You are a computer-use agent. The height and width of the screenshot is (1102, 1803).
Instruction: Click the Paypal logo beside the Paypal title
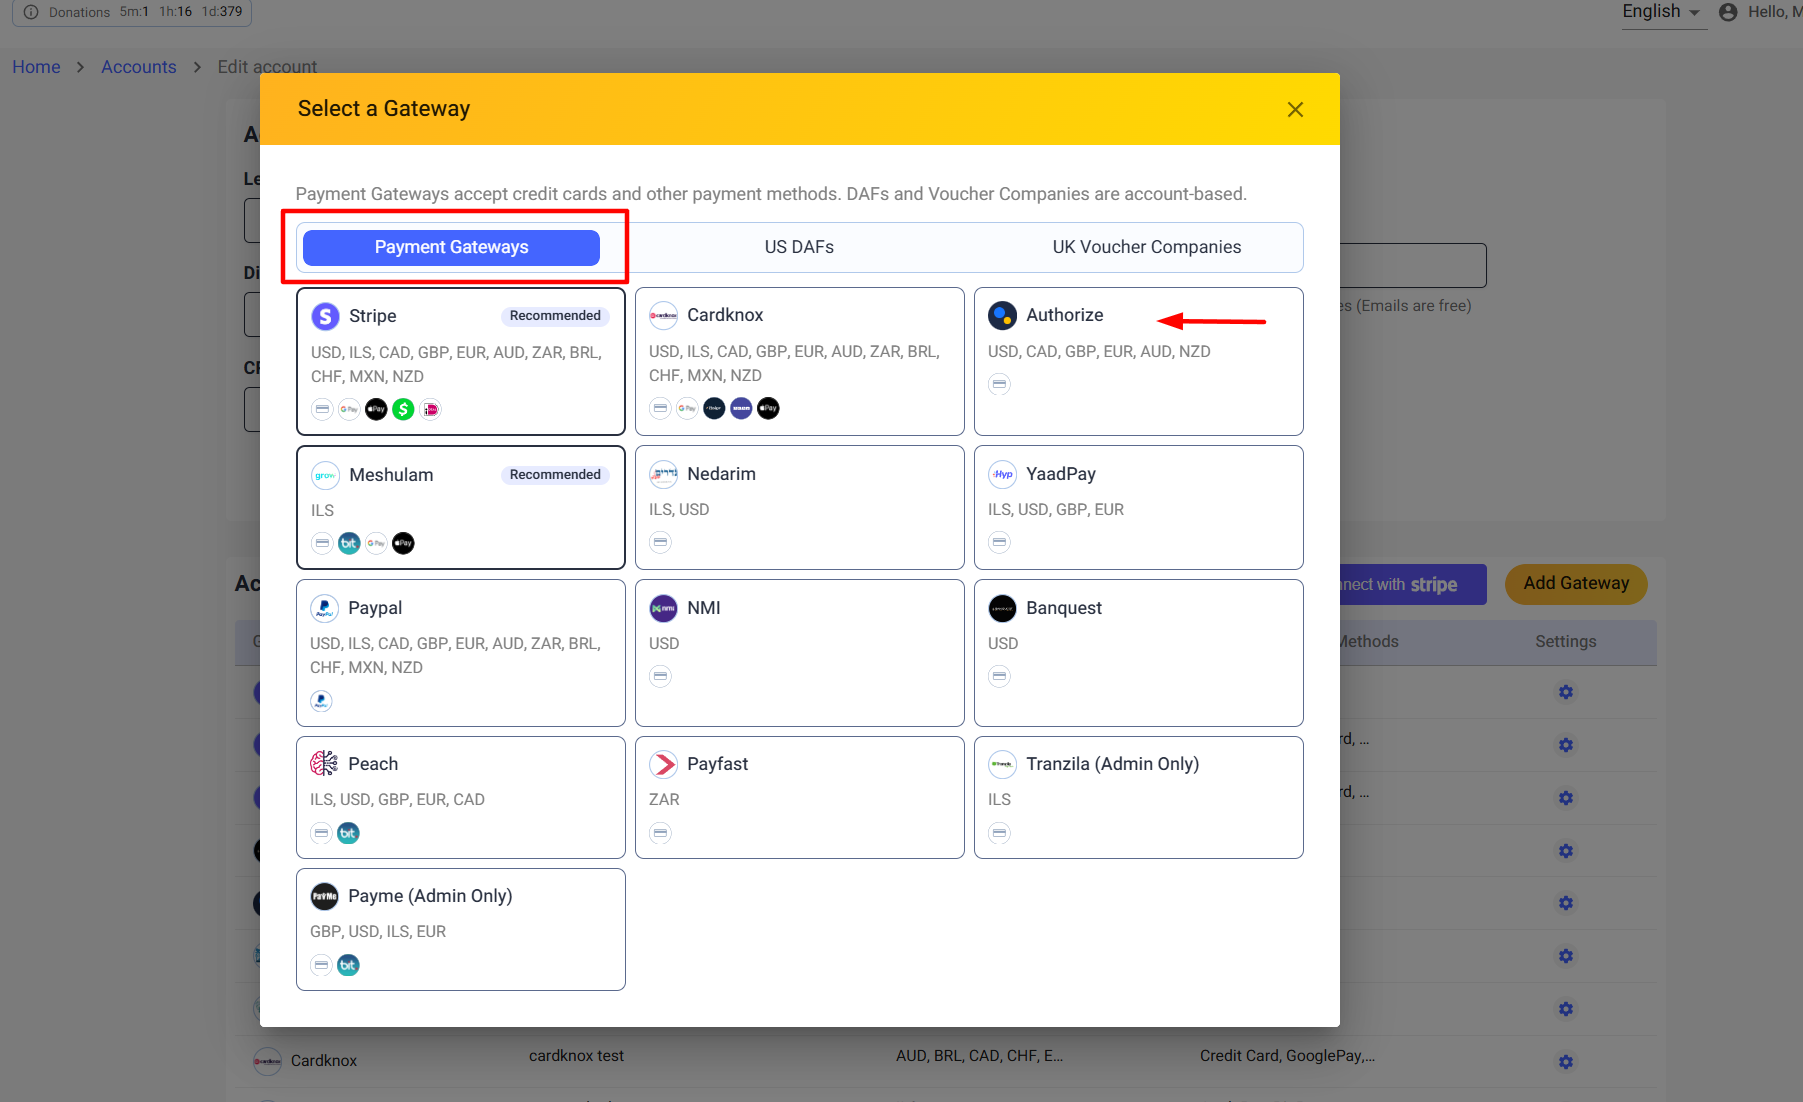[x=324, y=608]
